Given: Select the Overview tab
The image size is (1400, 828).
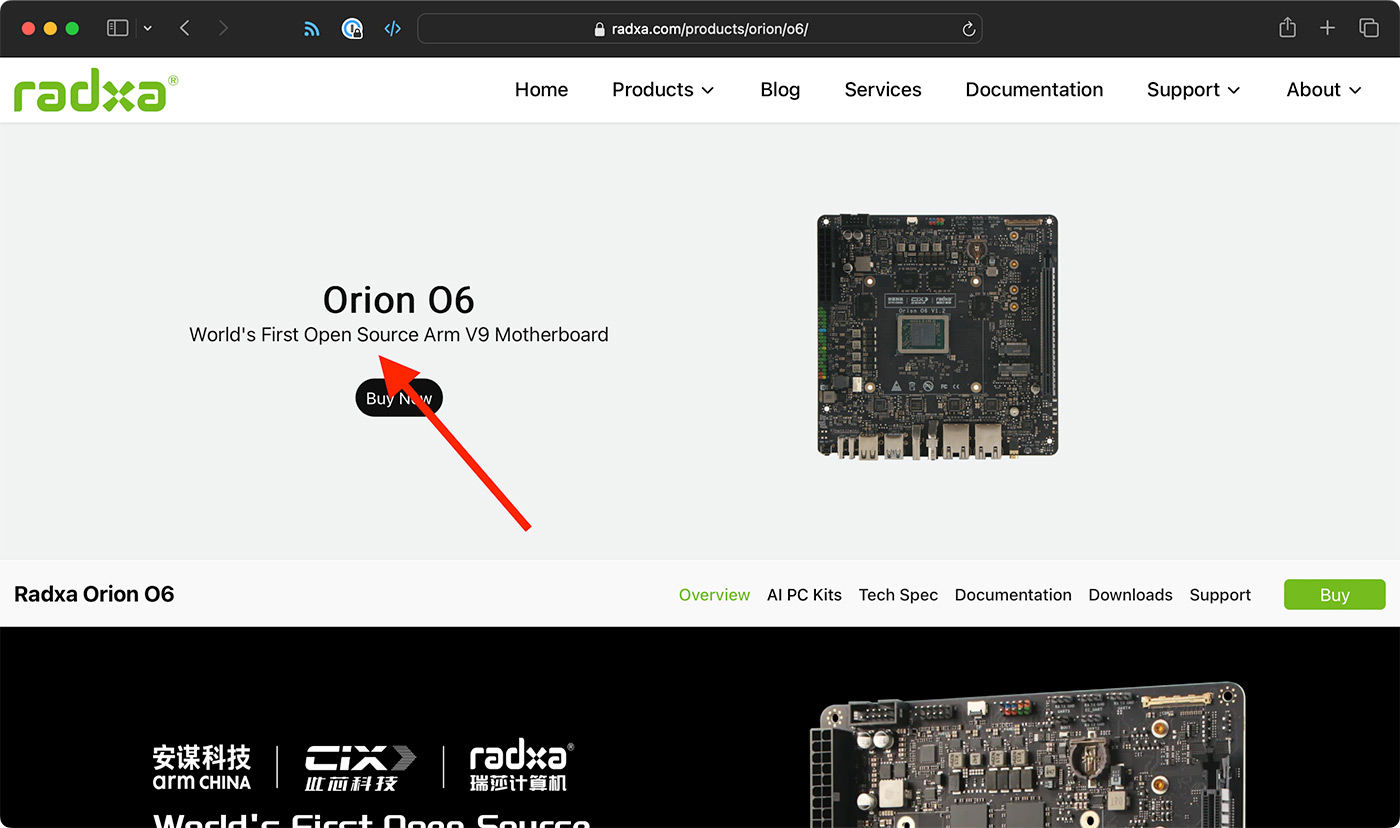Looking at the screenshot, I should 714,595.
